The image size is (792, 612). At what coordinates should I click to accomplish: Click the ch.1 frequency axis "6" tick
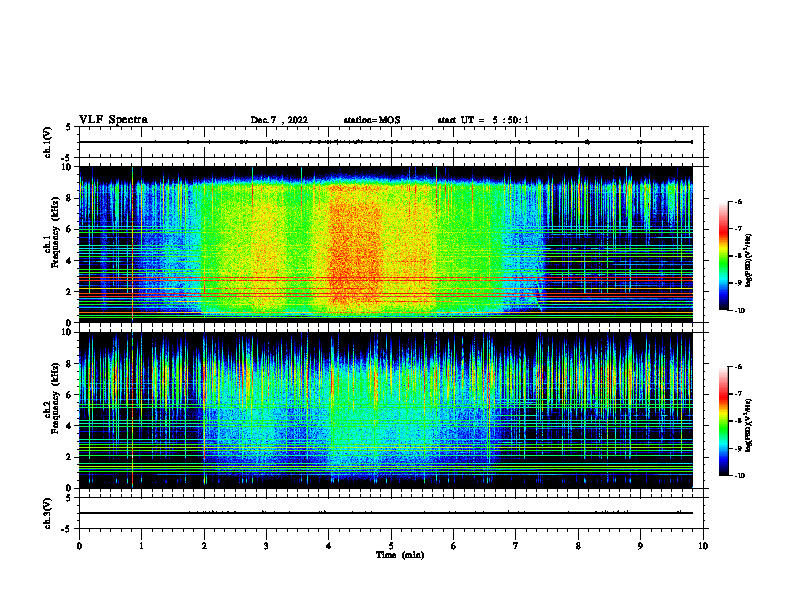[70, 229]
